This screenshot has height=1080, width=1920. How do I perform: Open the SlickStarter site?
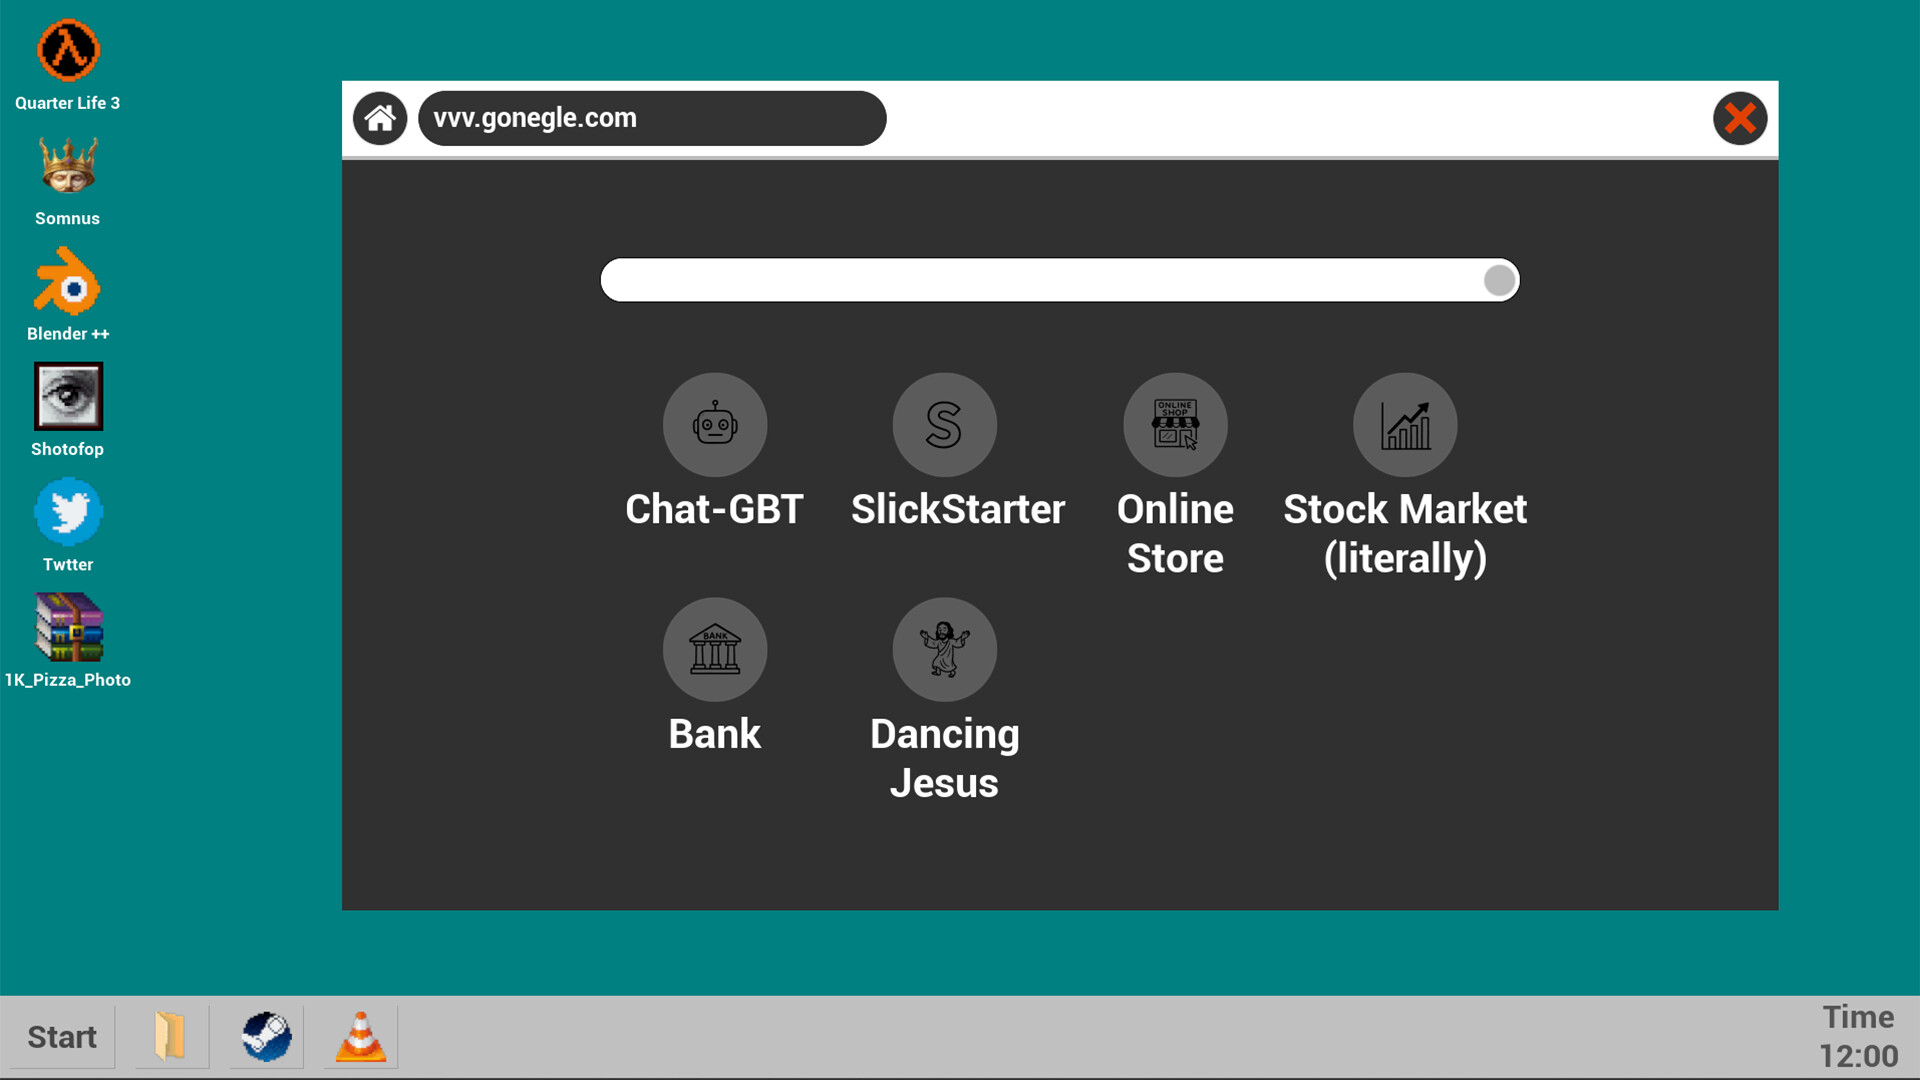click(944, 424)
